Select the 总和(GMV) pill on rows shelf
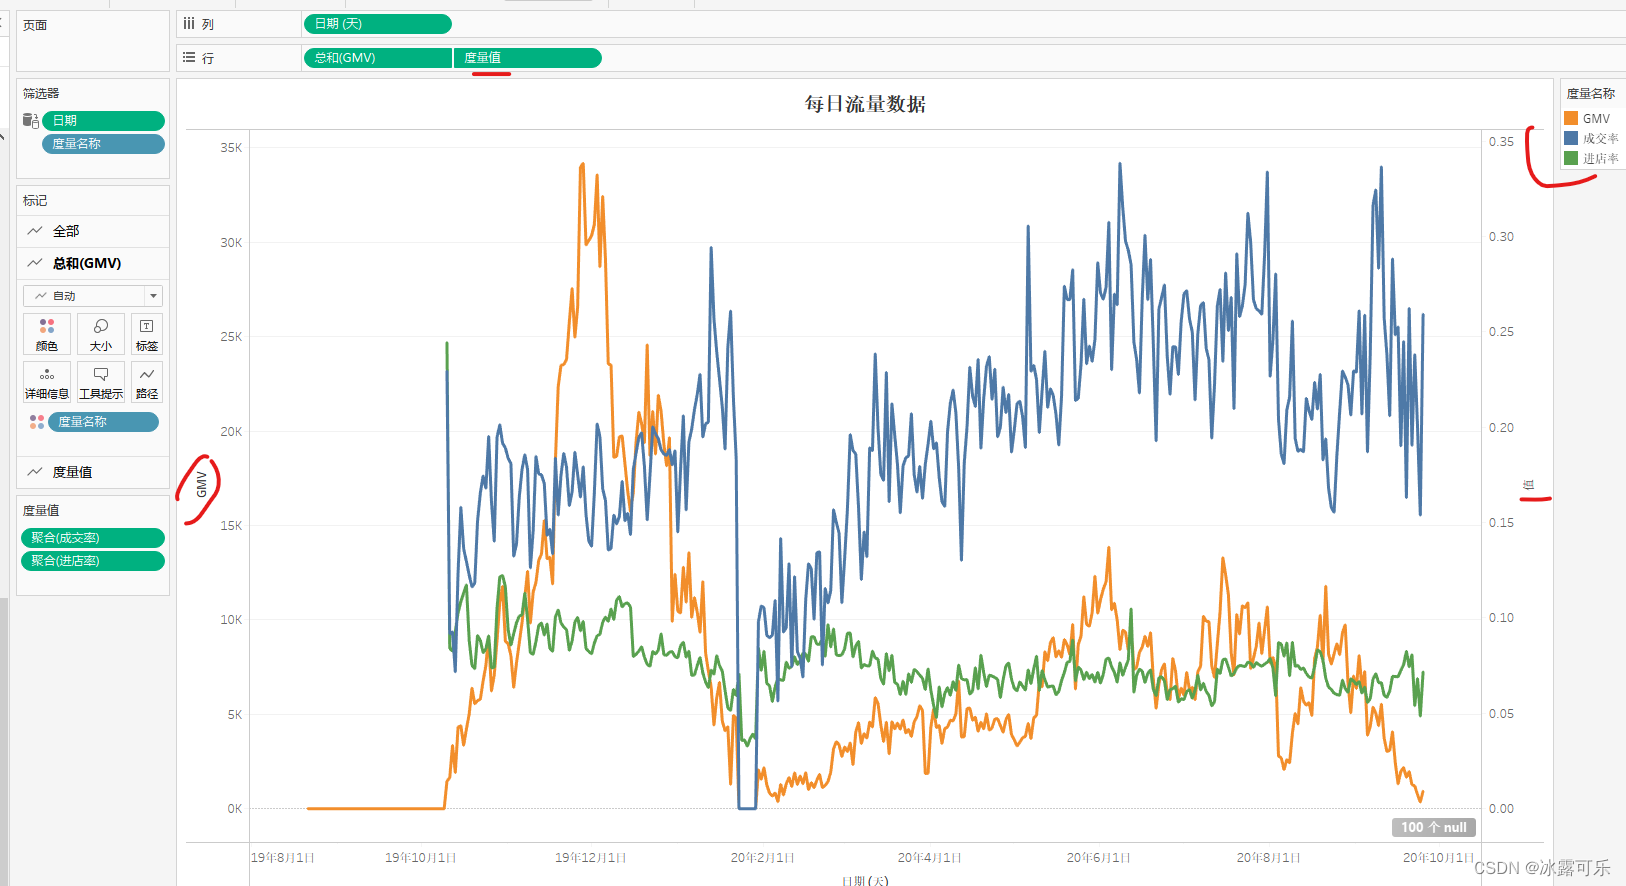 click(378, 58)
